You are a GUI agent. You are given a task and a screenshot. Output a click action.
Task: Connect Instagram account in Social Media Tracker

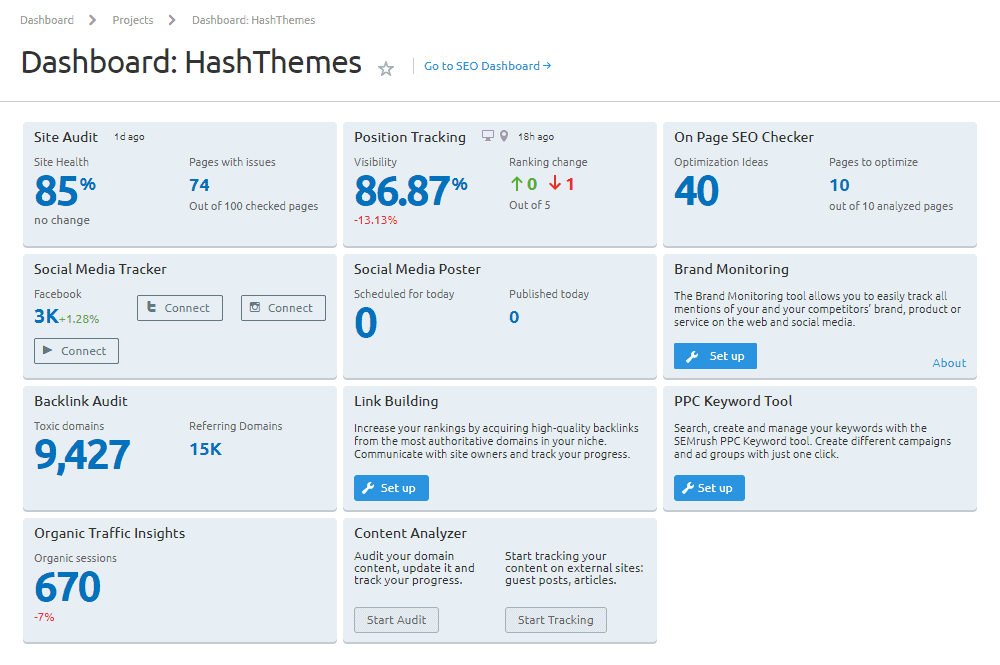click(x=283, y=308)
